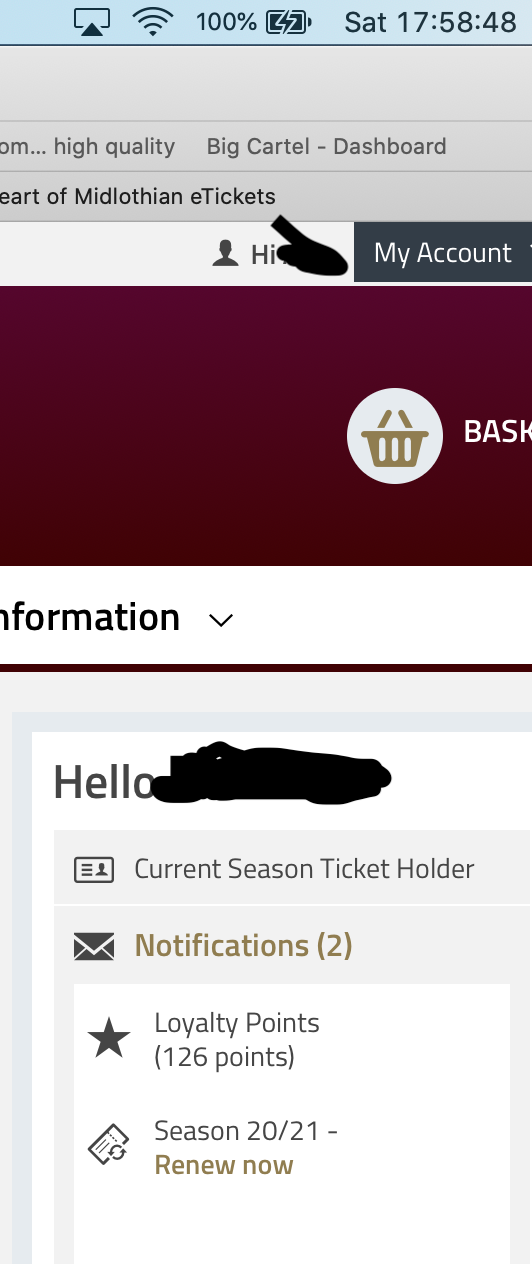532x1264 pixels.
Task: Click the Loyalty Points star icon
Action: tap(109, 1039)
